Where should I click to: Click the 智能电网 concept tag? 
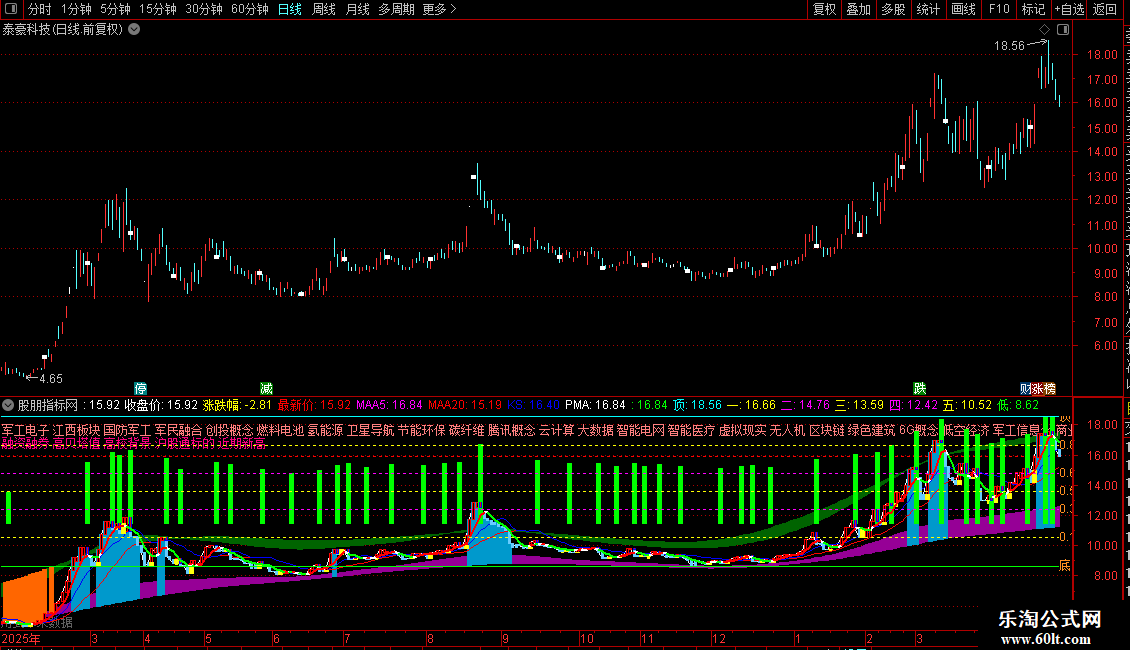tap(641, 430)
